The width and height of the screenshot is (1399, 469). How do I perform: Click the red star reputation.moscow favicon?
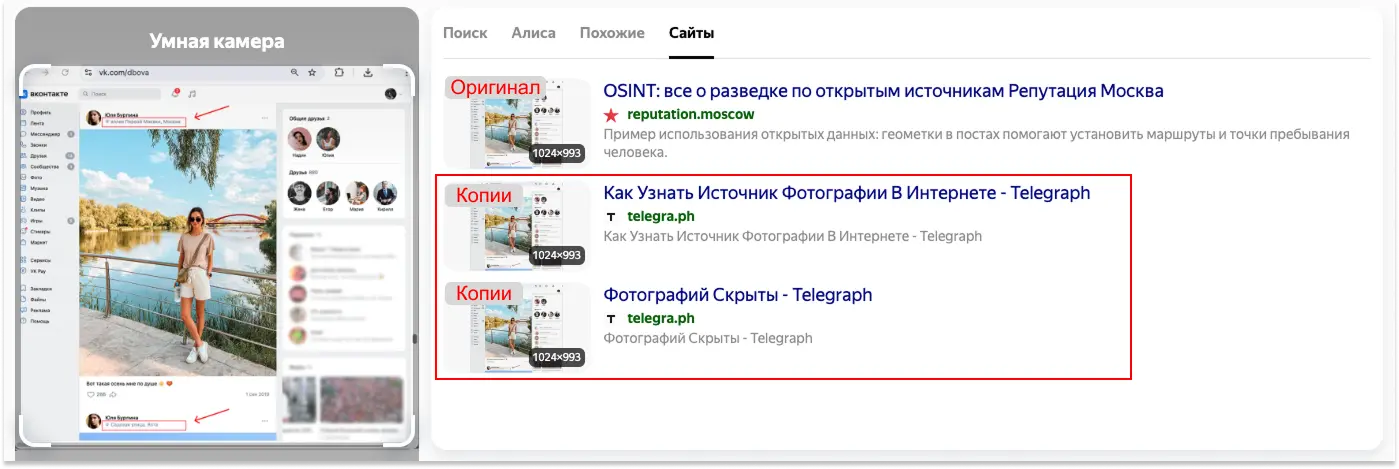pyautogui.click(x=611, y=115)
